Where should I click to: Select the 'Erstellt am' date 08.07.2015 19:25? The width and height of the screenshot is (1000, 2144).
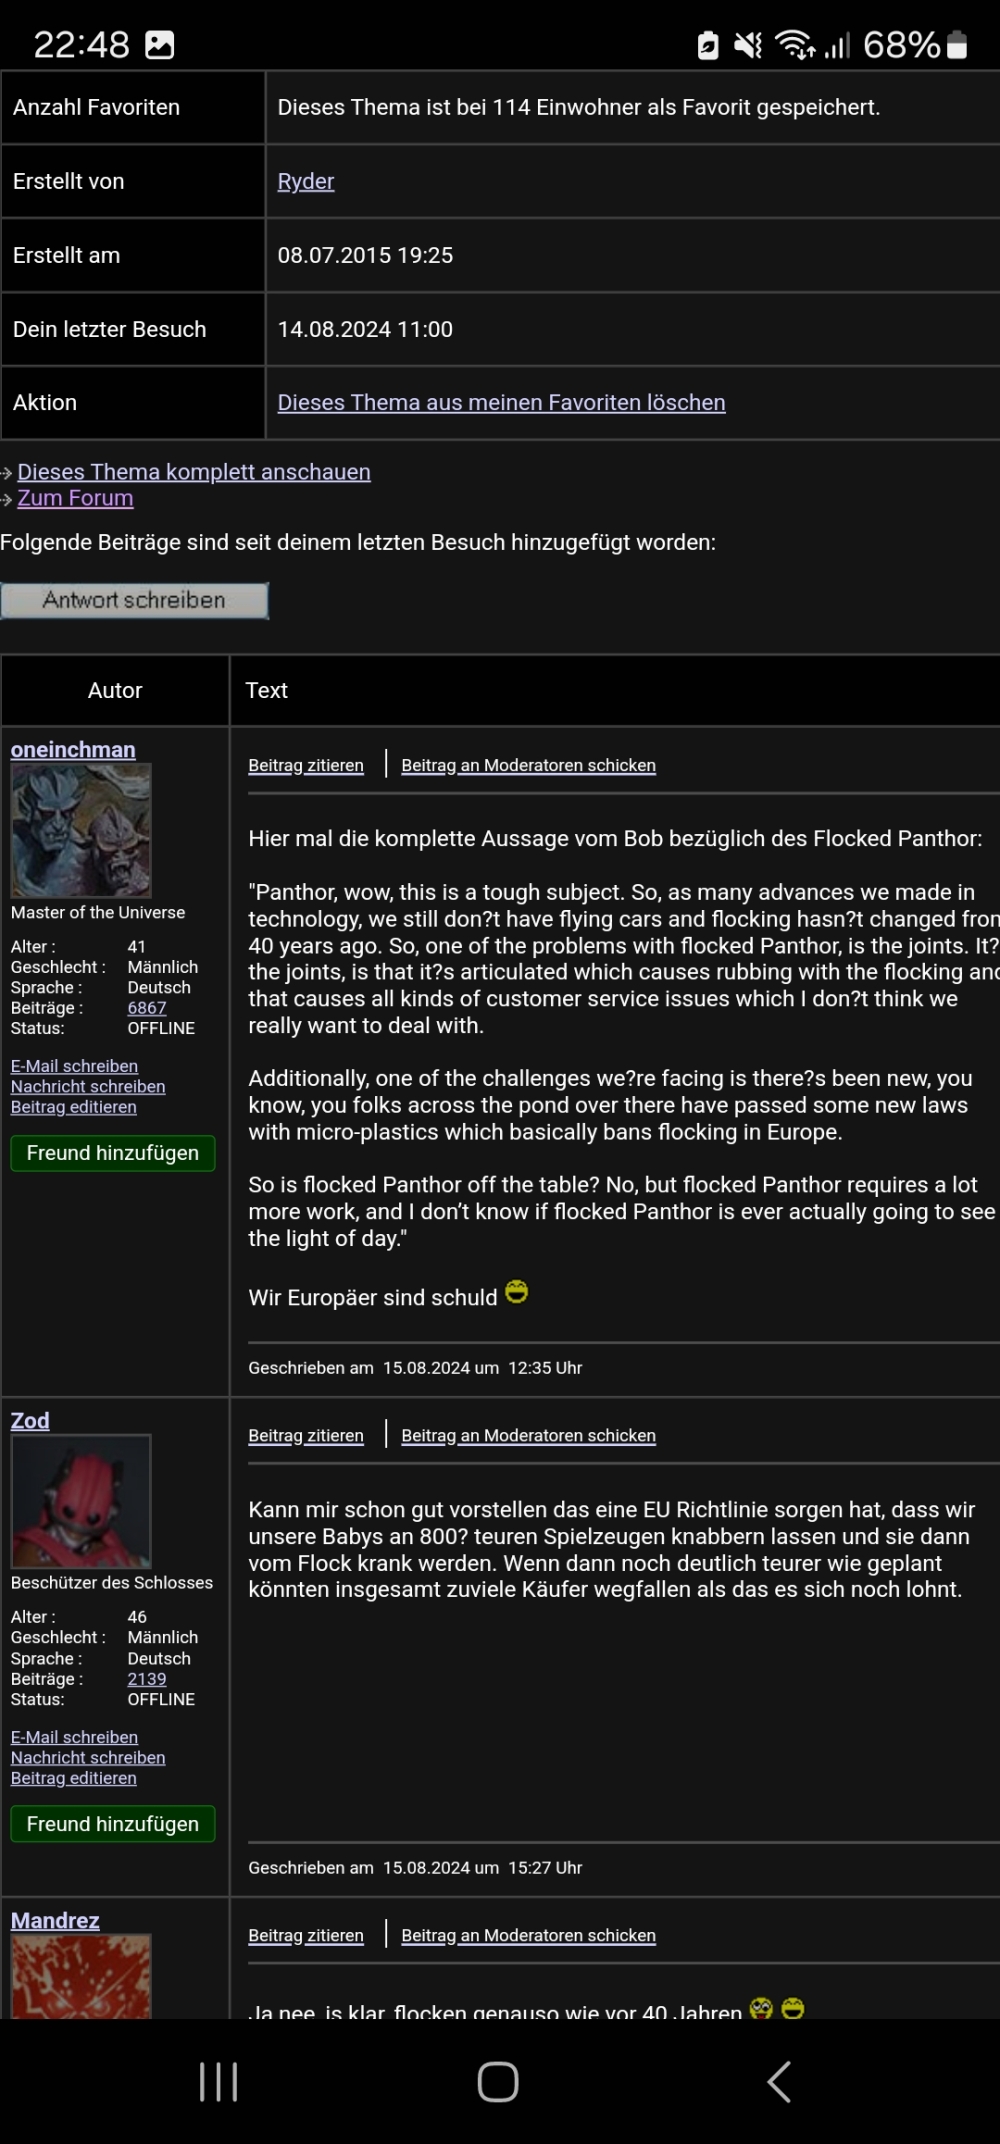(365, 255)
